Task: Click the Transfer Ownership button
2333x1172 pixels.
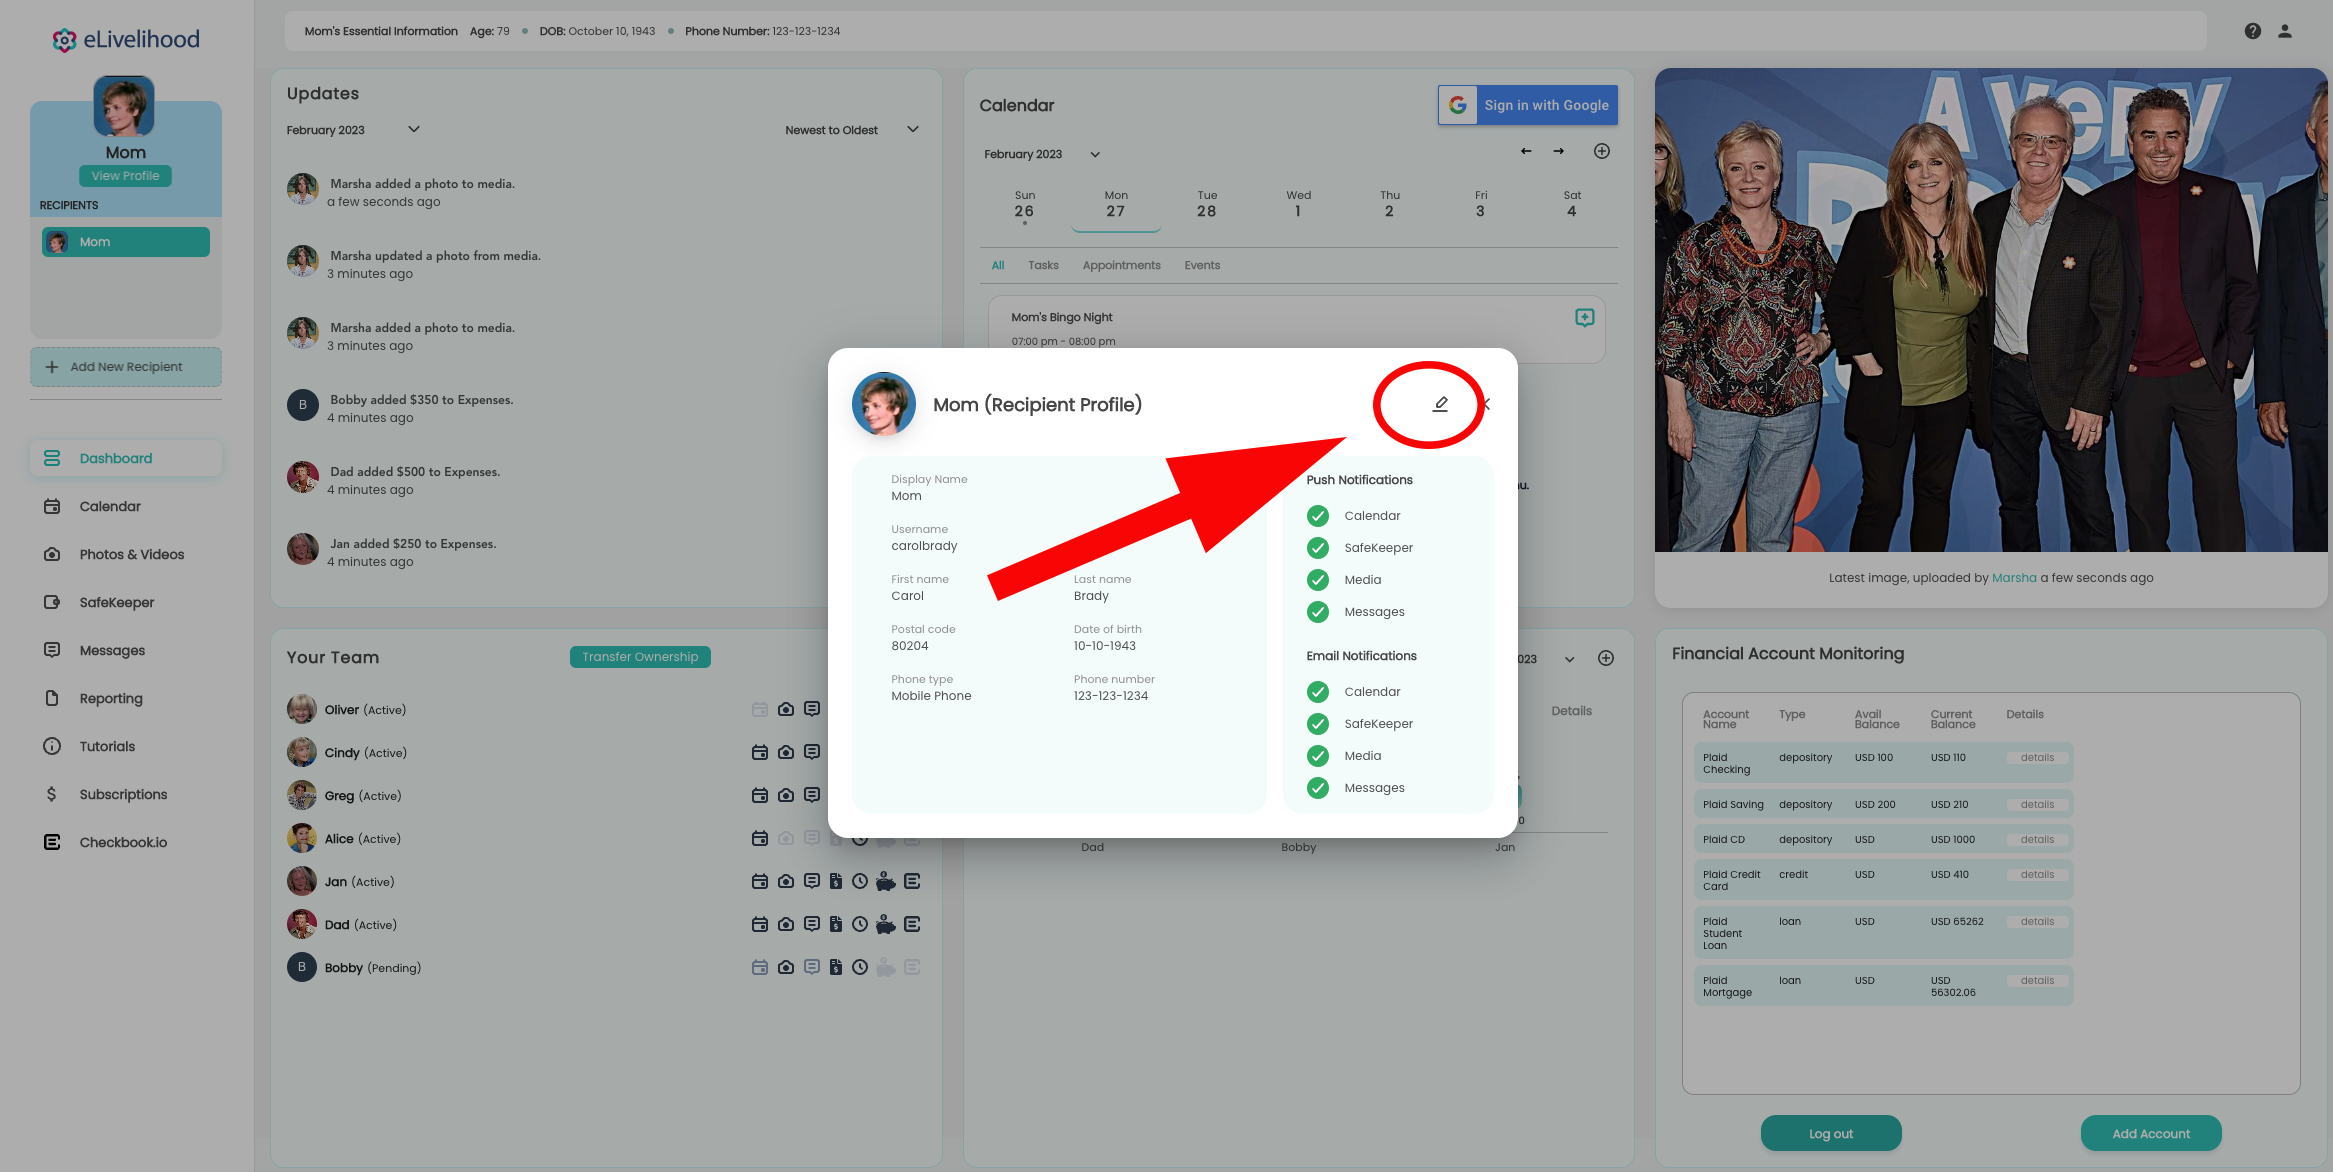Action: click(640, 657)
